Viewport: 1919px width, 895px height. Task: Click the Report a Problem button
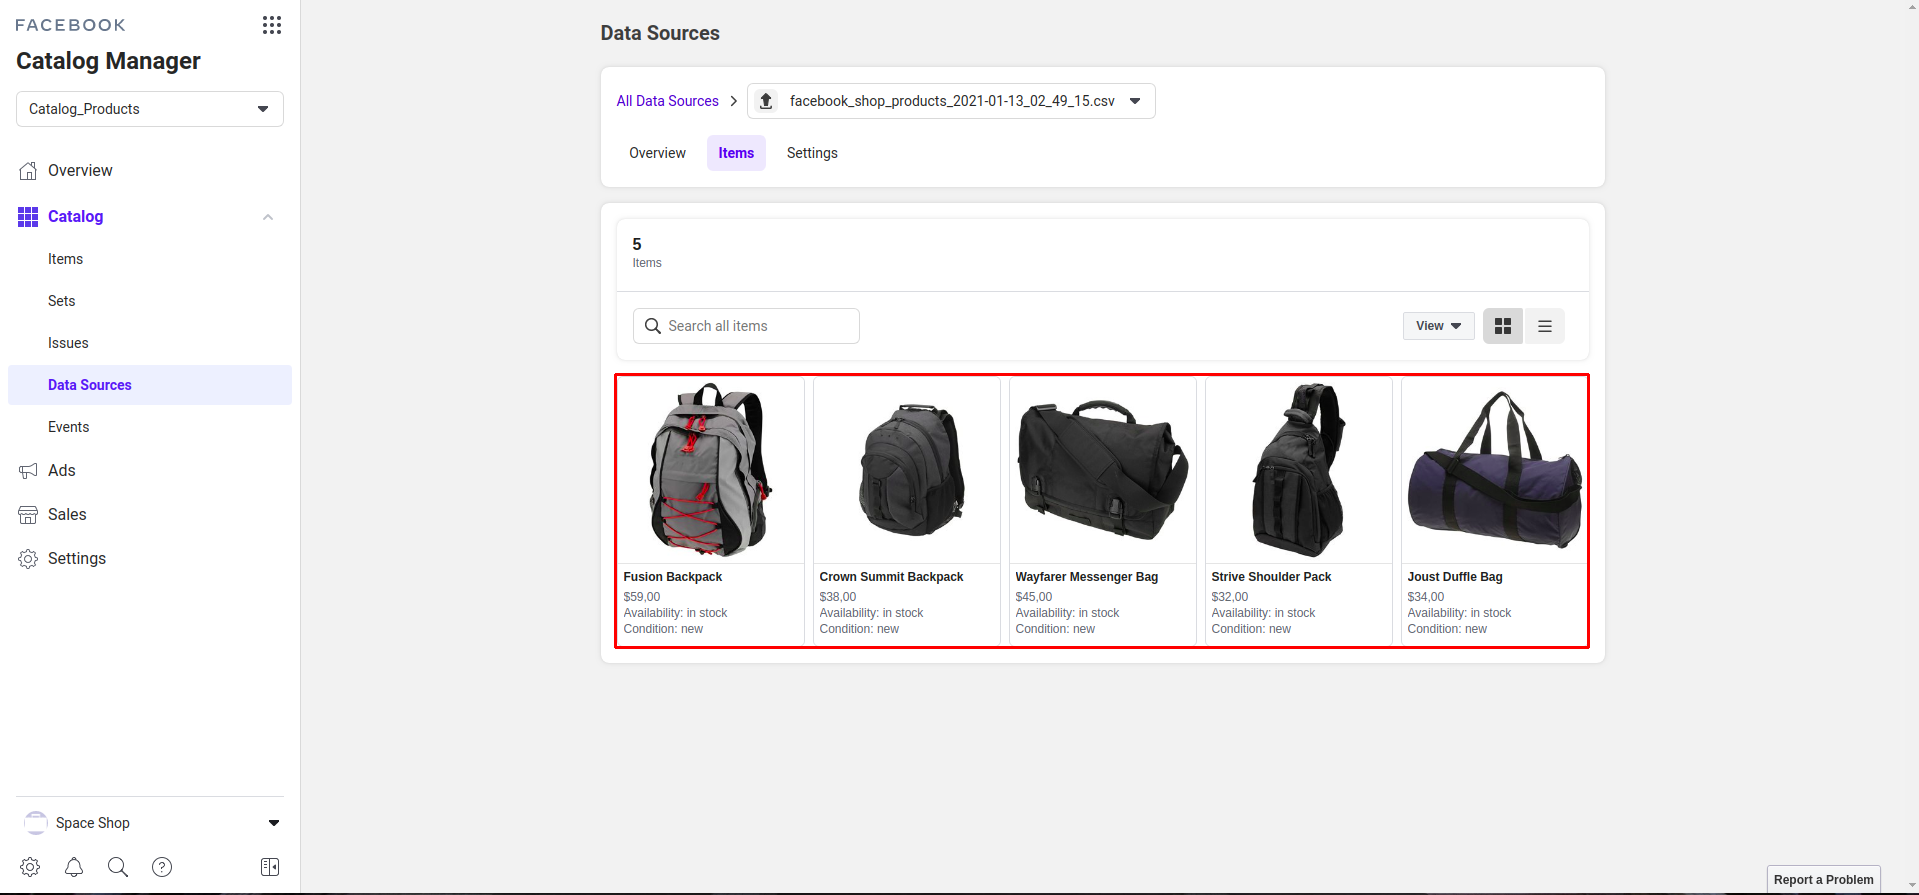click(x=1823, y=880)
